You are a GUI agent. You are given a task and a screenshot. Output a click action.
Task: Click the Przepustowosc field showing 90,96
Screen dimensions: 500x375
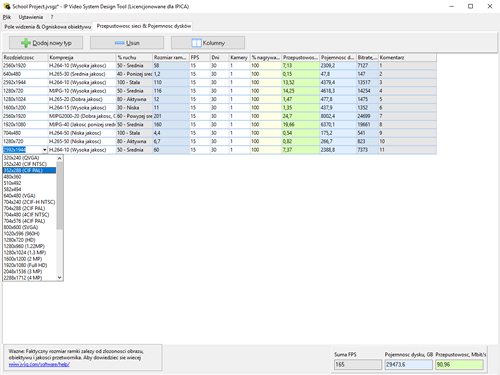459,365
